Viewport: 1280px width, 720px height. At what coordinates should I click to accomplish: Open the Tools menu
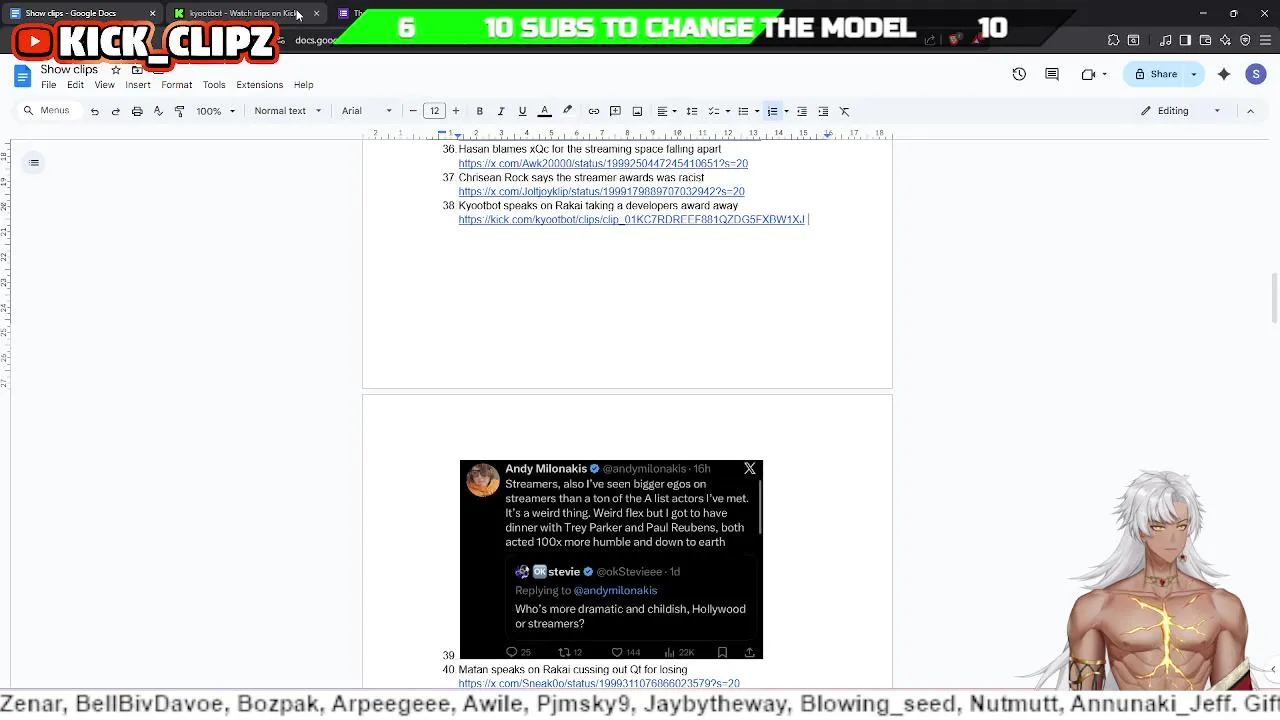click(x=214, y=85)
